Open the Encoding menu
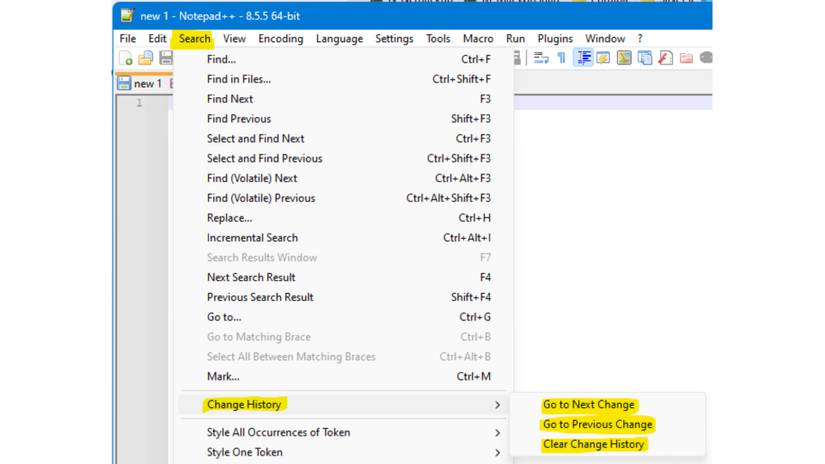This screenshot has width=825, height=464. click(280, 39)
